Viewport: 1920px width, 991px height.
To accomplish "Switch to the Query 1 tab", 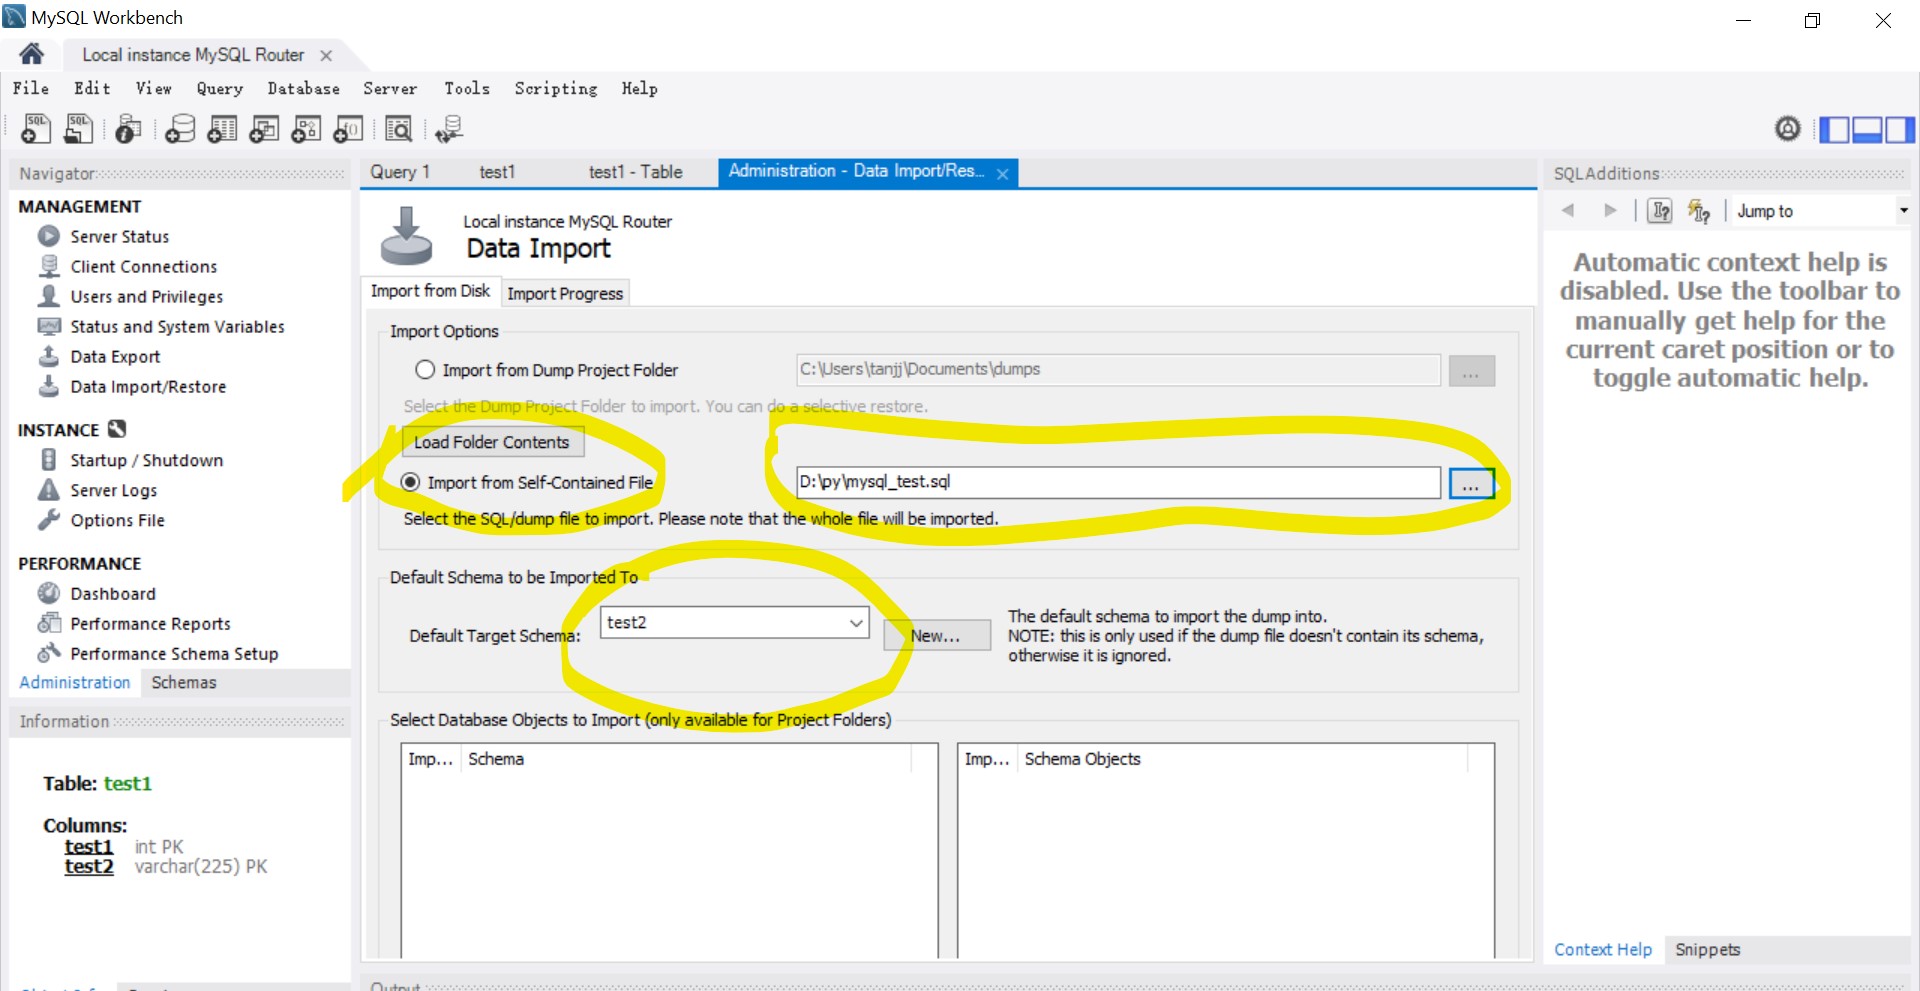I will pos(400,172).
